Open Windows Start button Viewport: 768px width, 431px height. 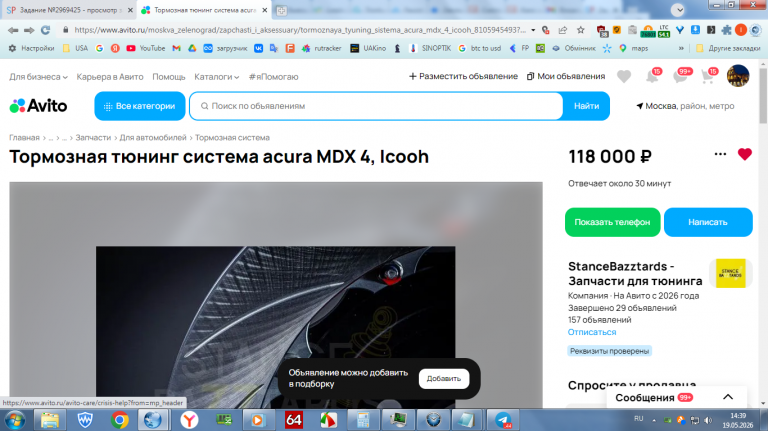point(15,420)
